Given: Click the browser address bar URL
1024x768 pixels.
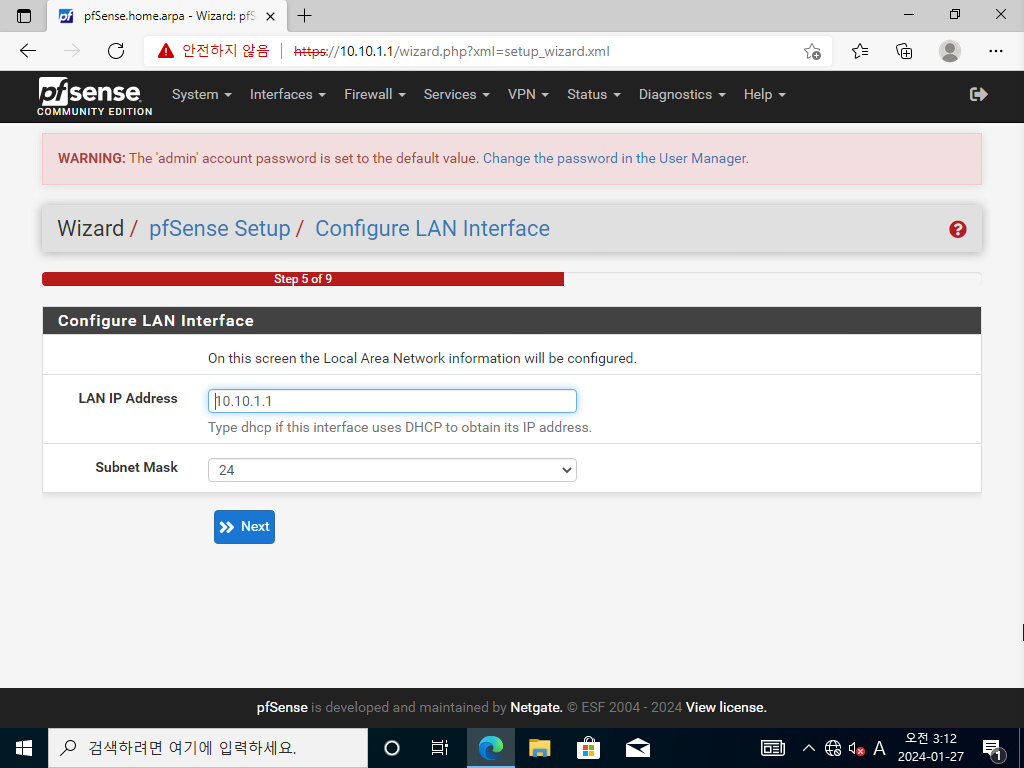Looking at the screenshot, I should click(452, 51).
